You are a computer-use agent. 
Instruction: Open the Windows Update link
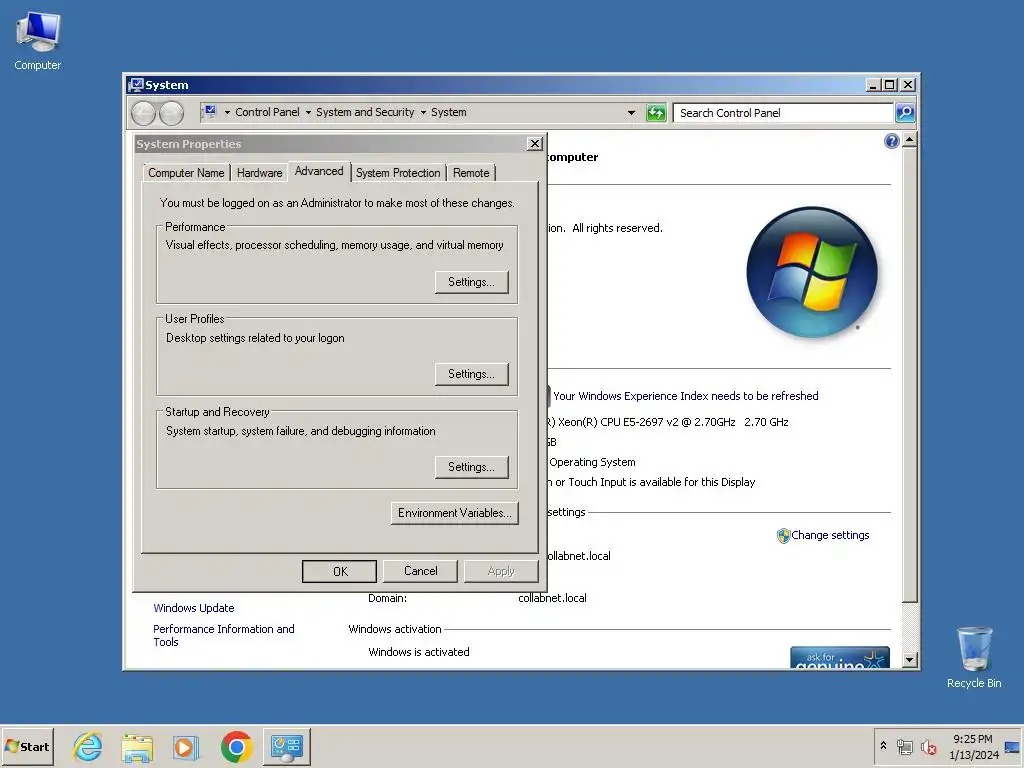tap(194, 608)
